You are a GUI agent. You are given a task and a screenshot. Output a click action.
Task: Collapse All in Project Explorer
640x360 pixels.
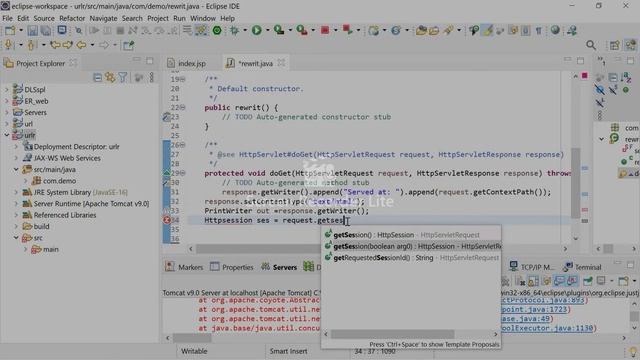(98, 77)
